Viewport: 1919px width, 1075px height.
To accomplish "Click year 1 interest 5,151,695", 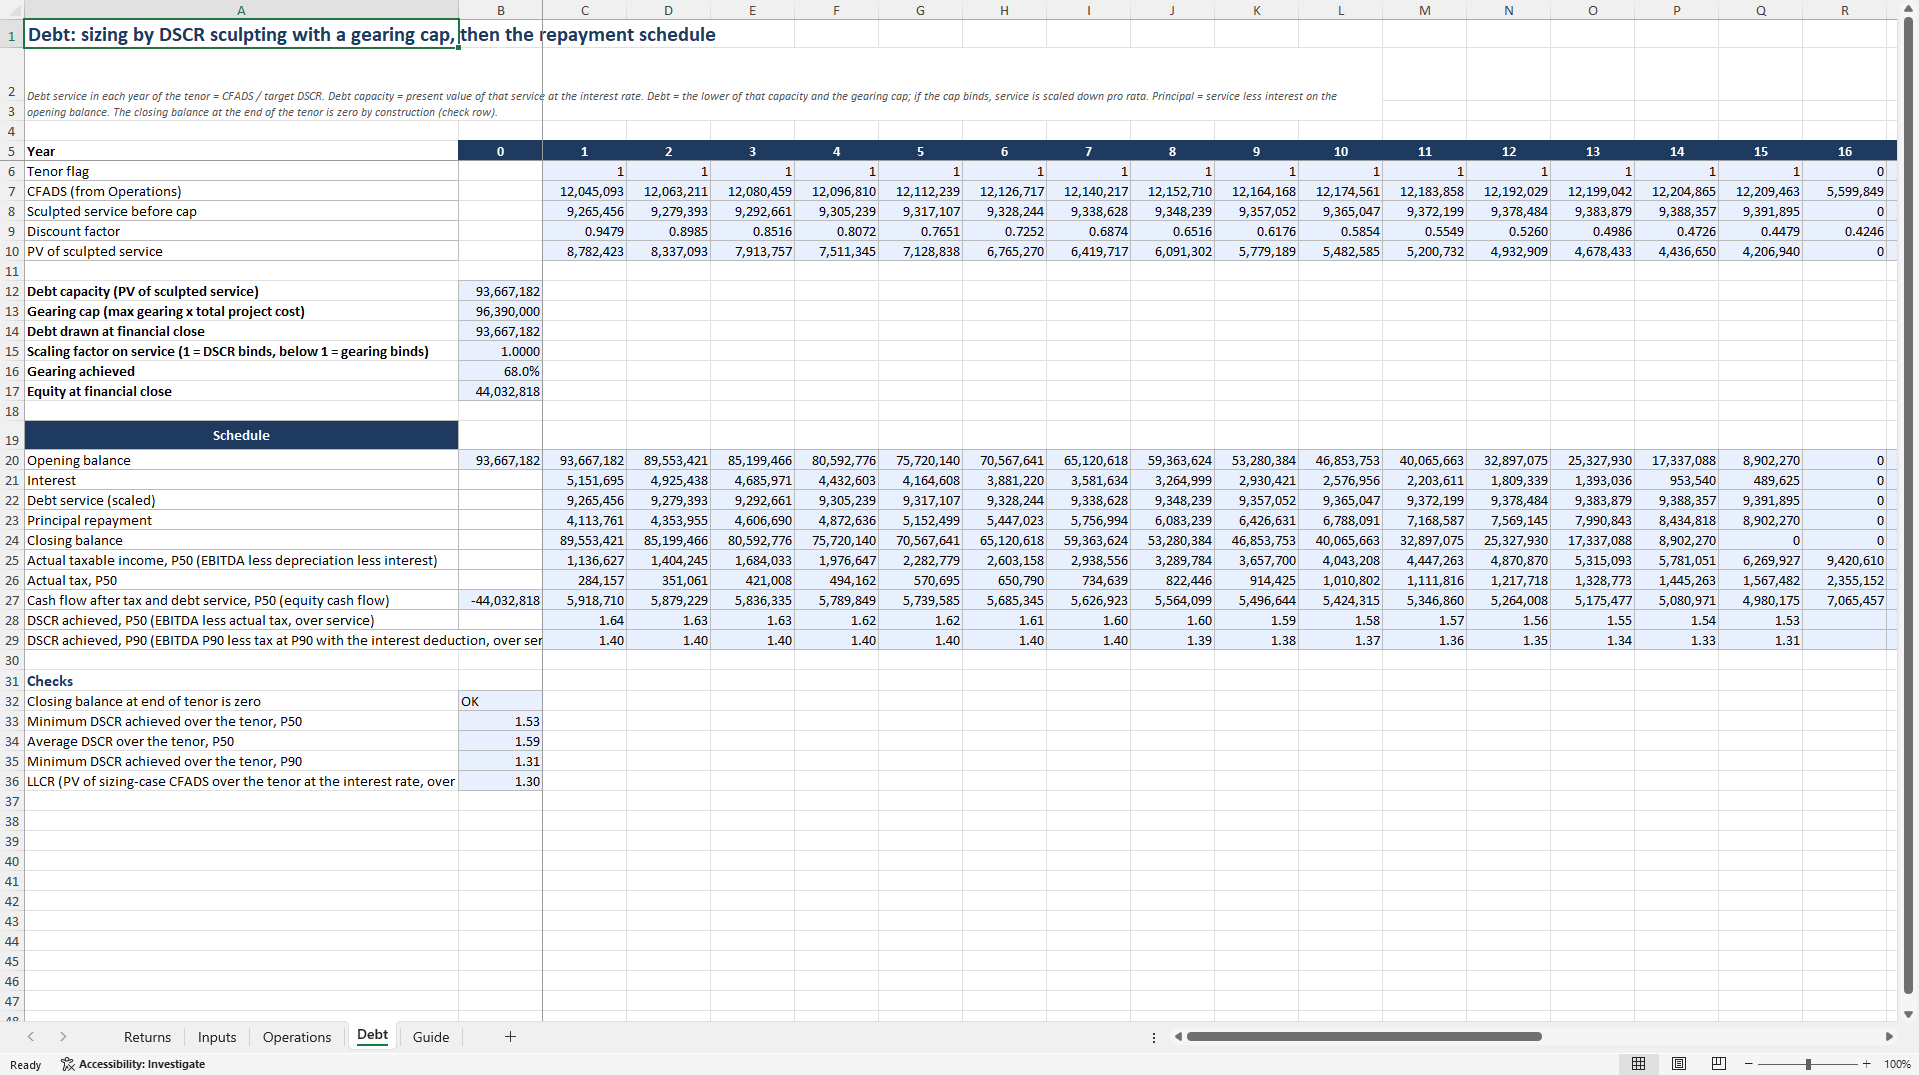I will tap(584, 480).
